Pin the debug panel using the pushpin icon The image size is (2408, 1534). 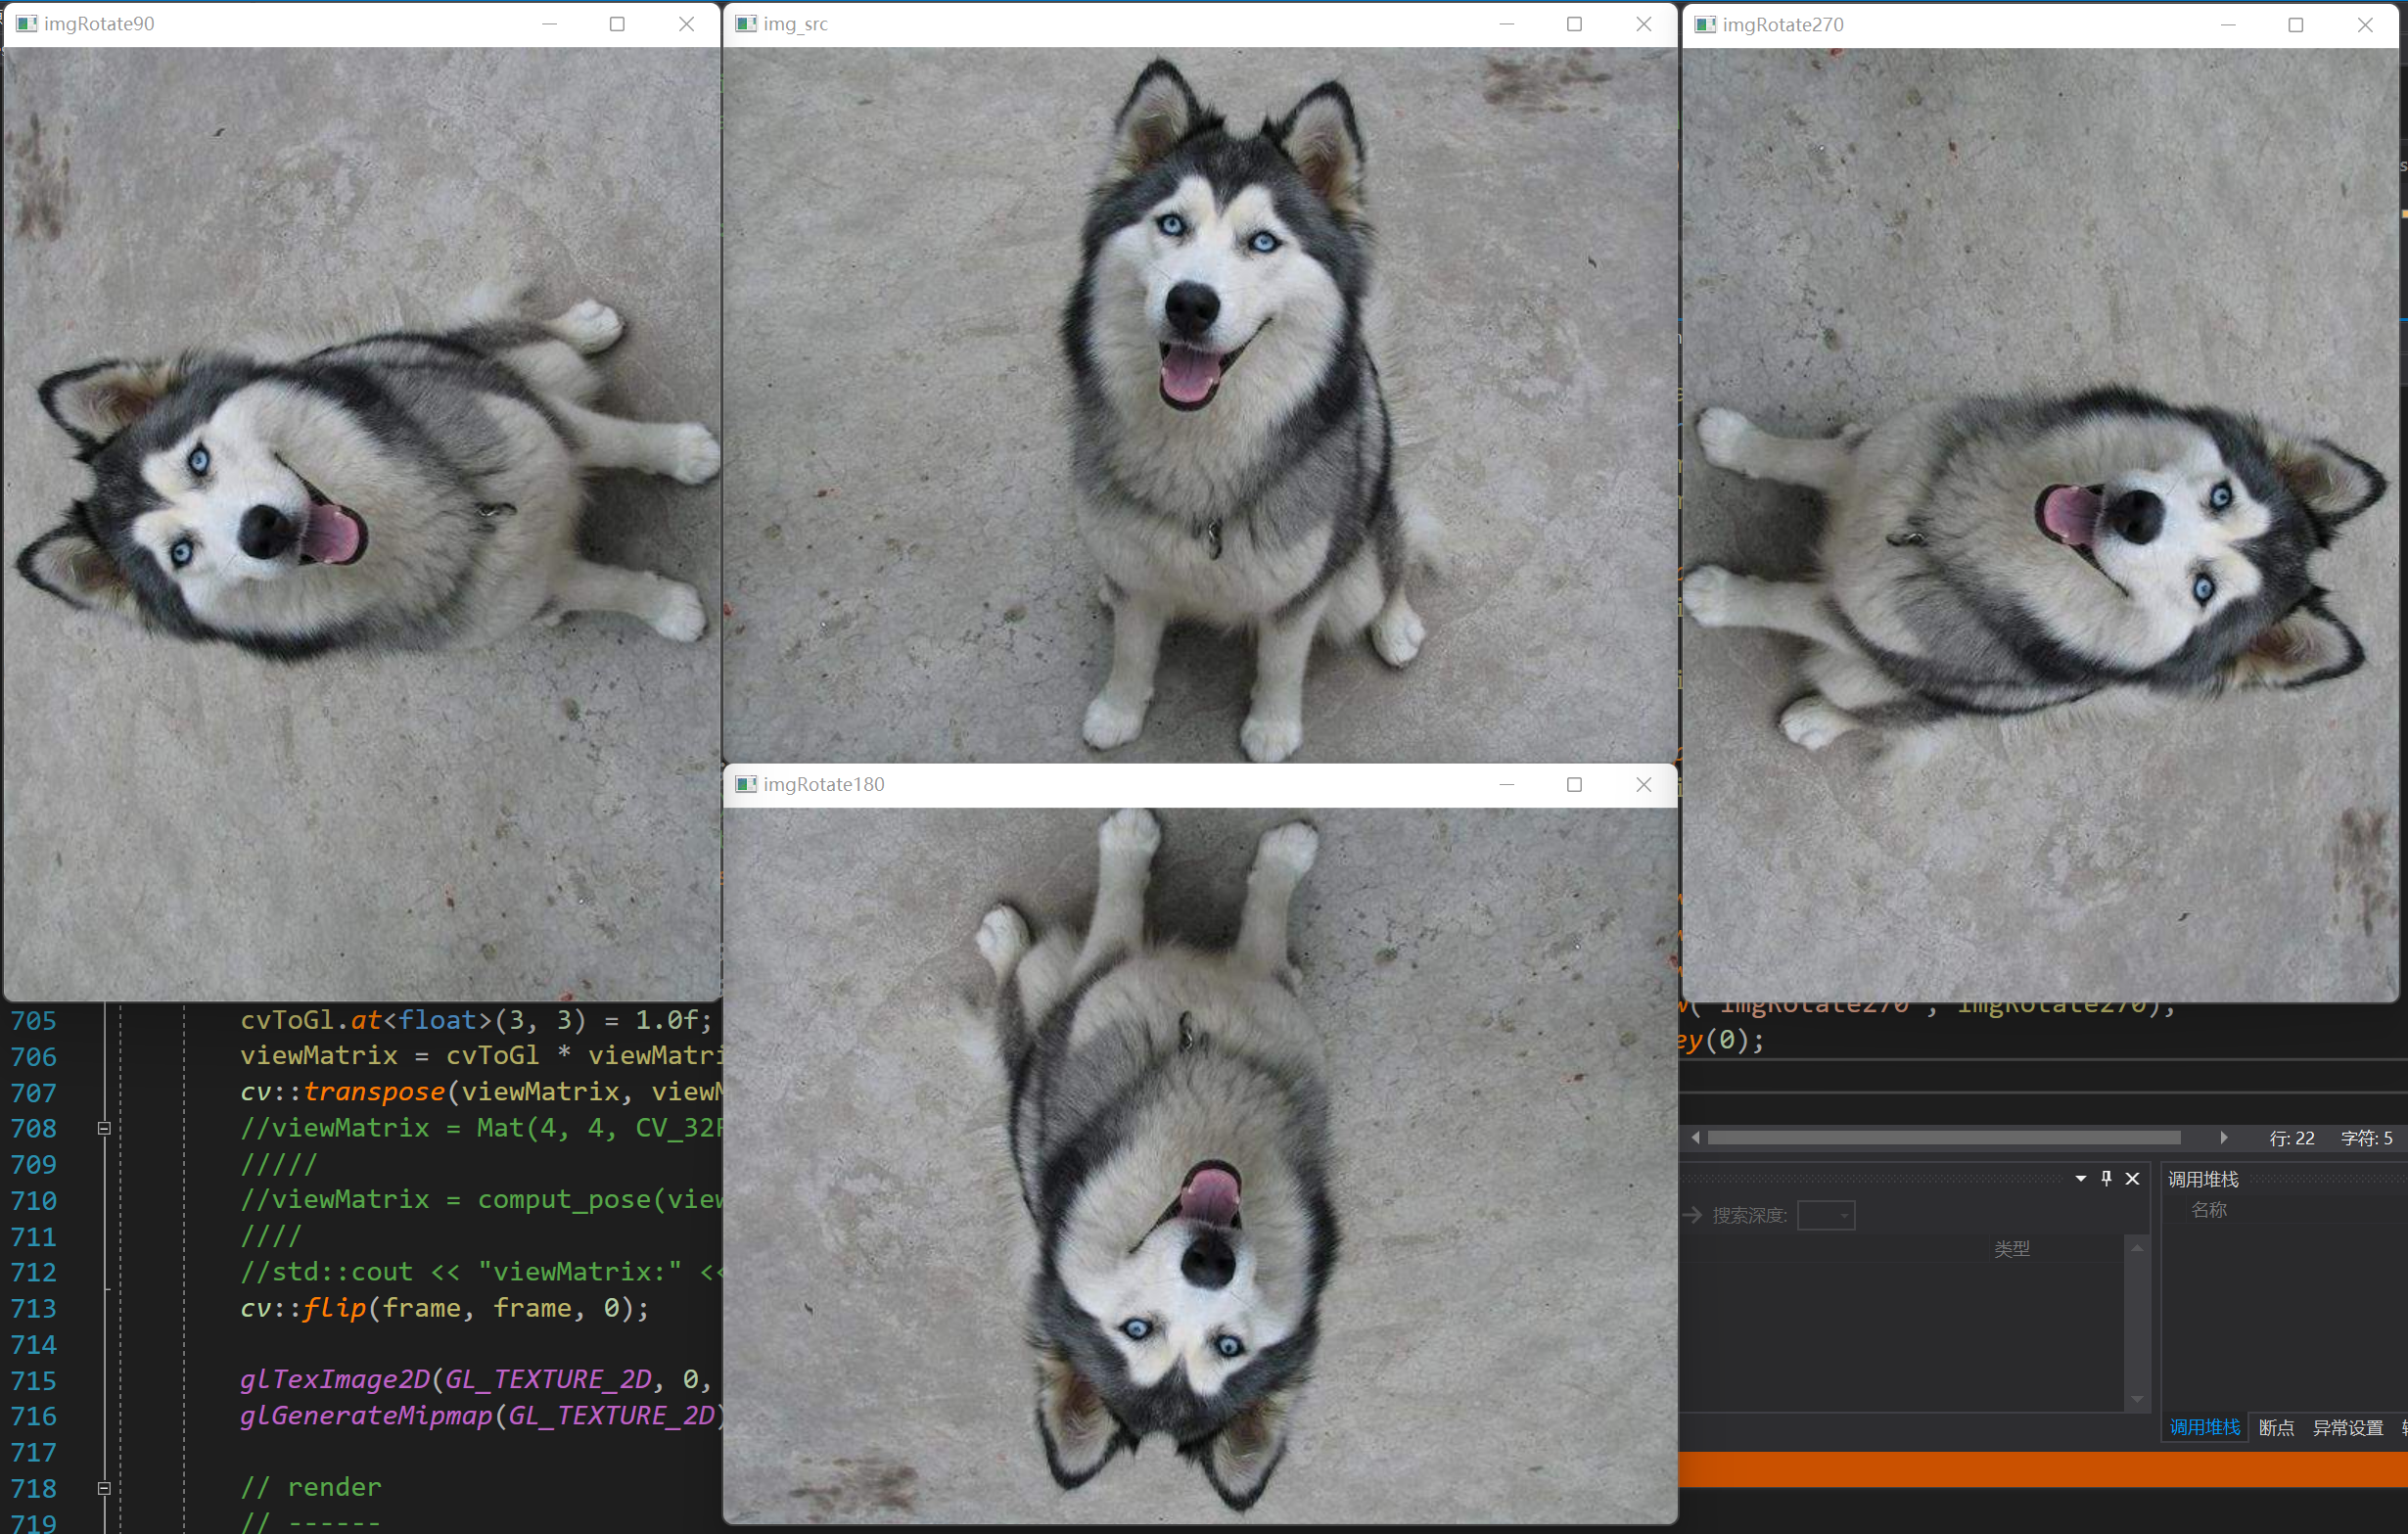[x=2106, y=1178]
